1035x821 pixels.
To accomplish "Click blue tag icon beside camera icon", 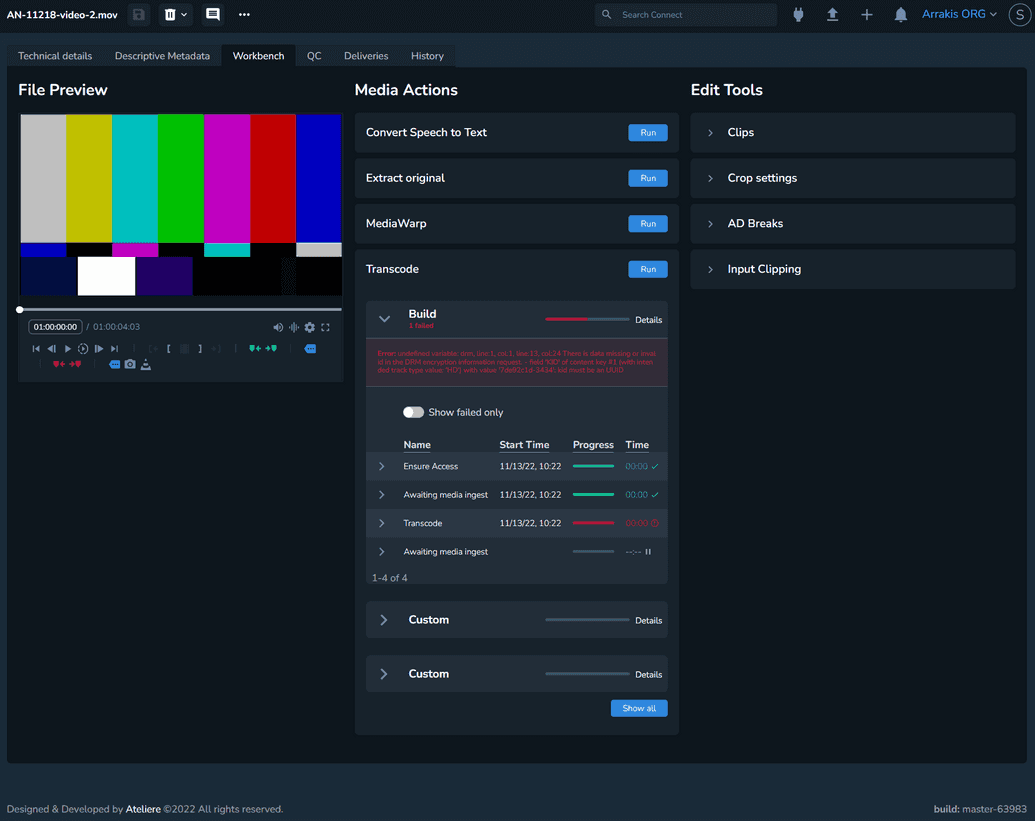I will click(x=114, y=364).
